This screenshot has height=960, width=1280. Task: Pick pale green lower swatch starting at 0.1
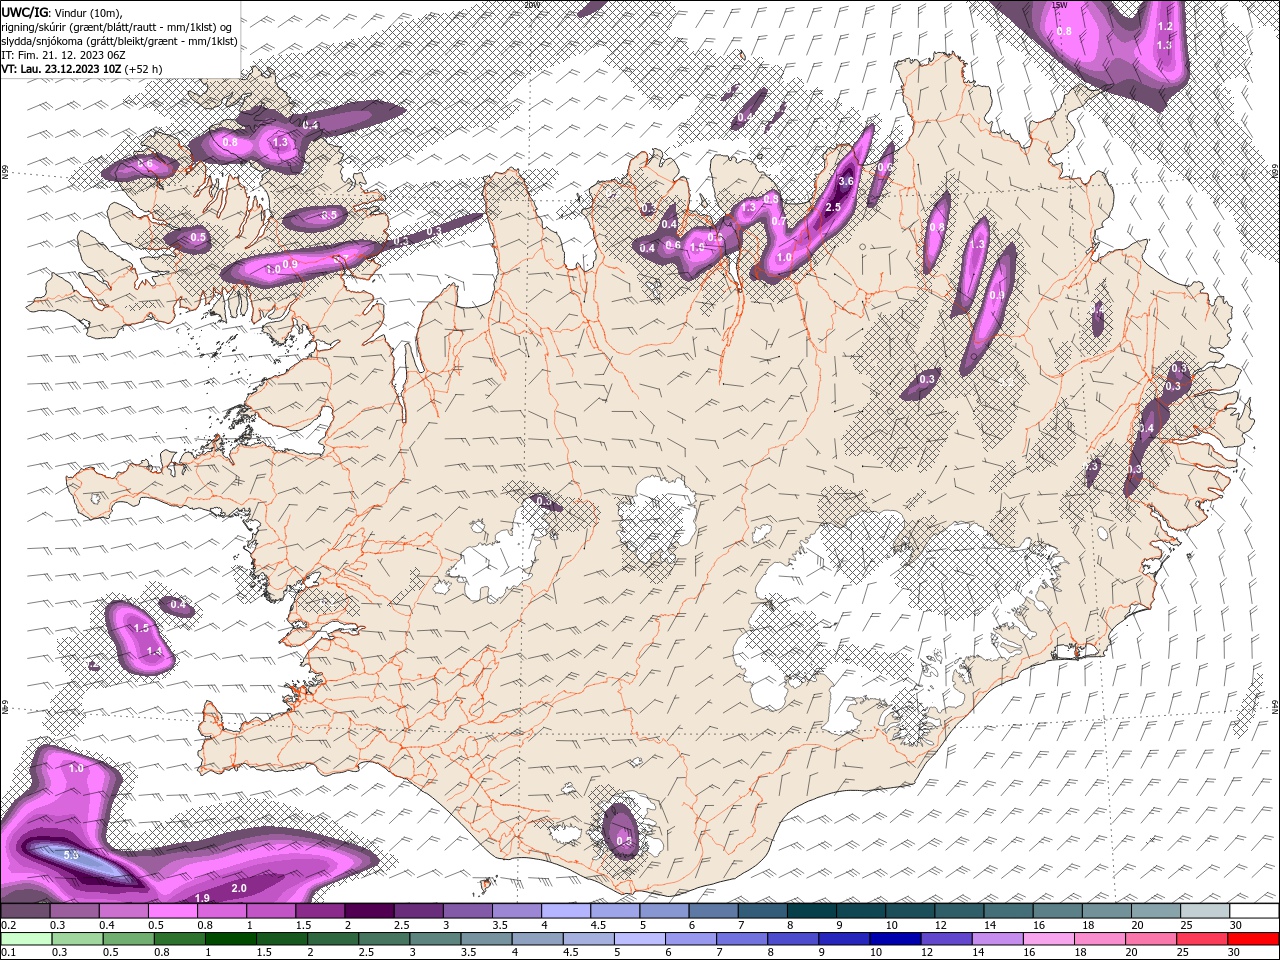26,939
